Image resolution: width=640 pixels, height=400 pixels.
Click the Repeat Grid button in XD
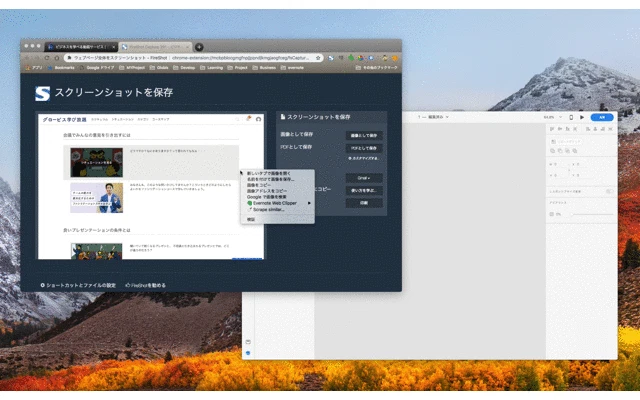click(x=566, y=141)
